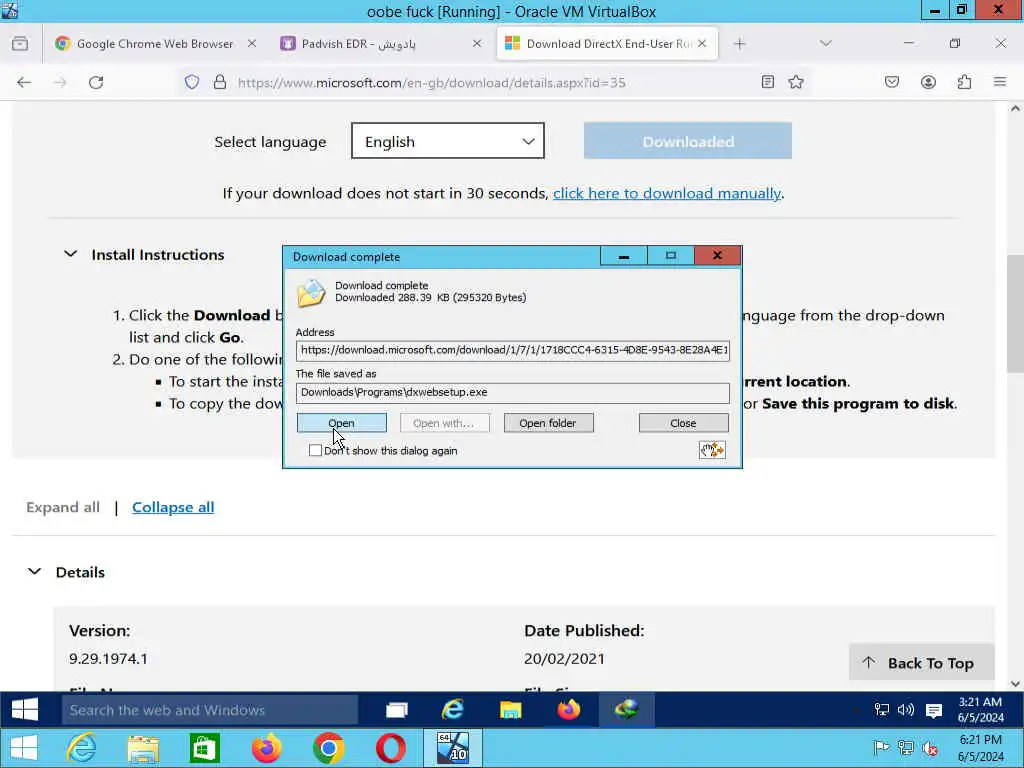
Task: Click the Open with... button
Action: pyautogui.click(x=445, y=423)
